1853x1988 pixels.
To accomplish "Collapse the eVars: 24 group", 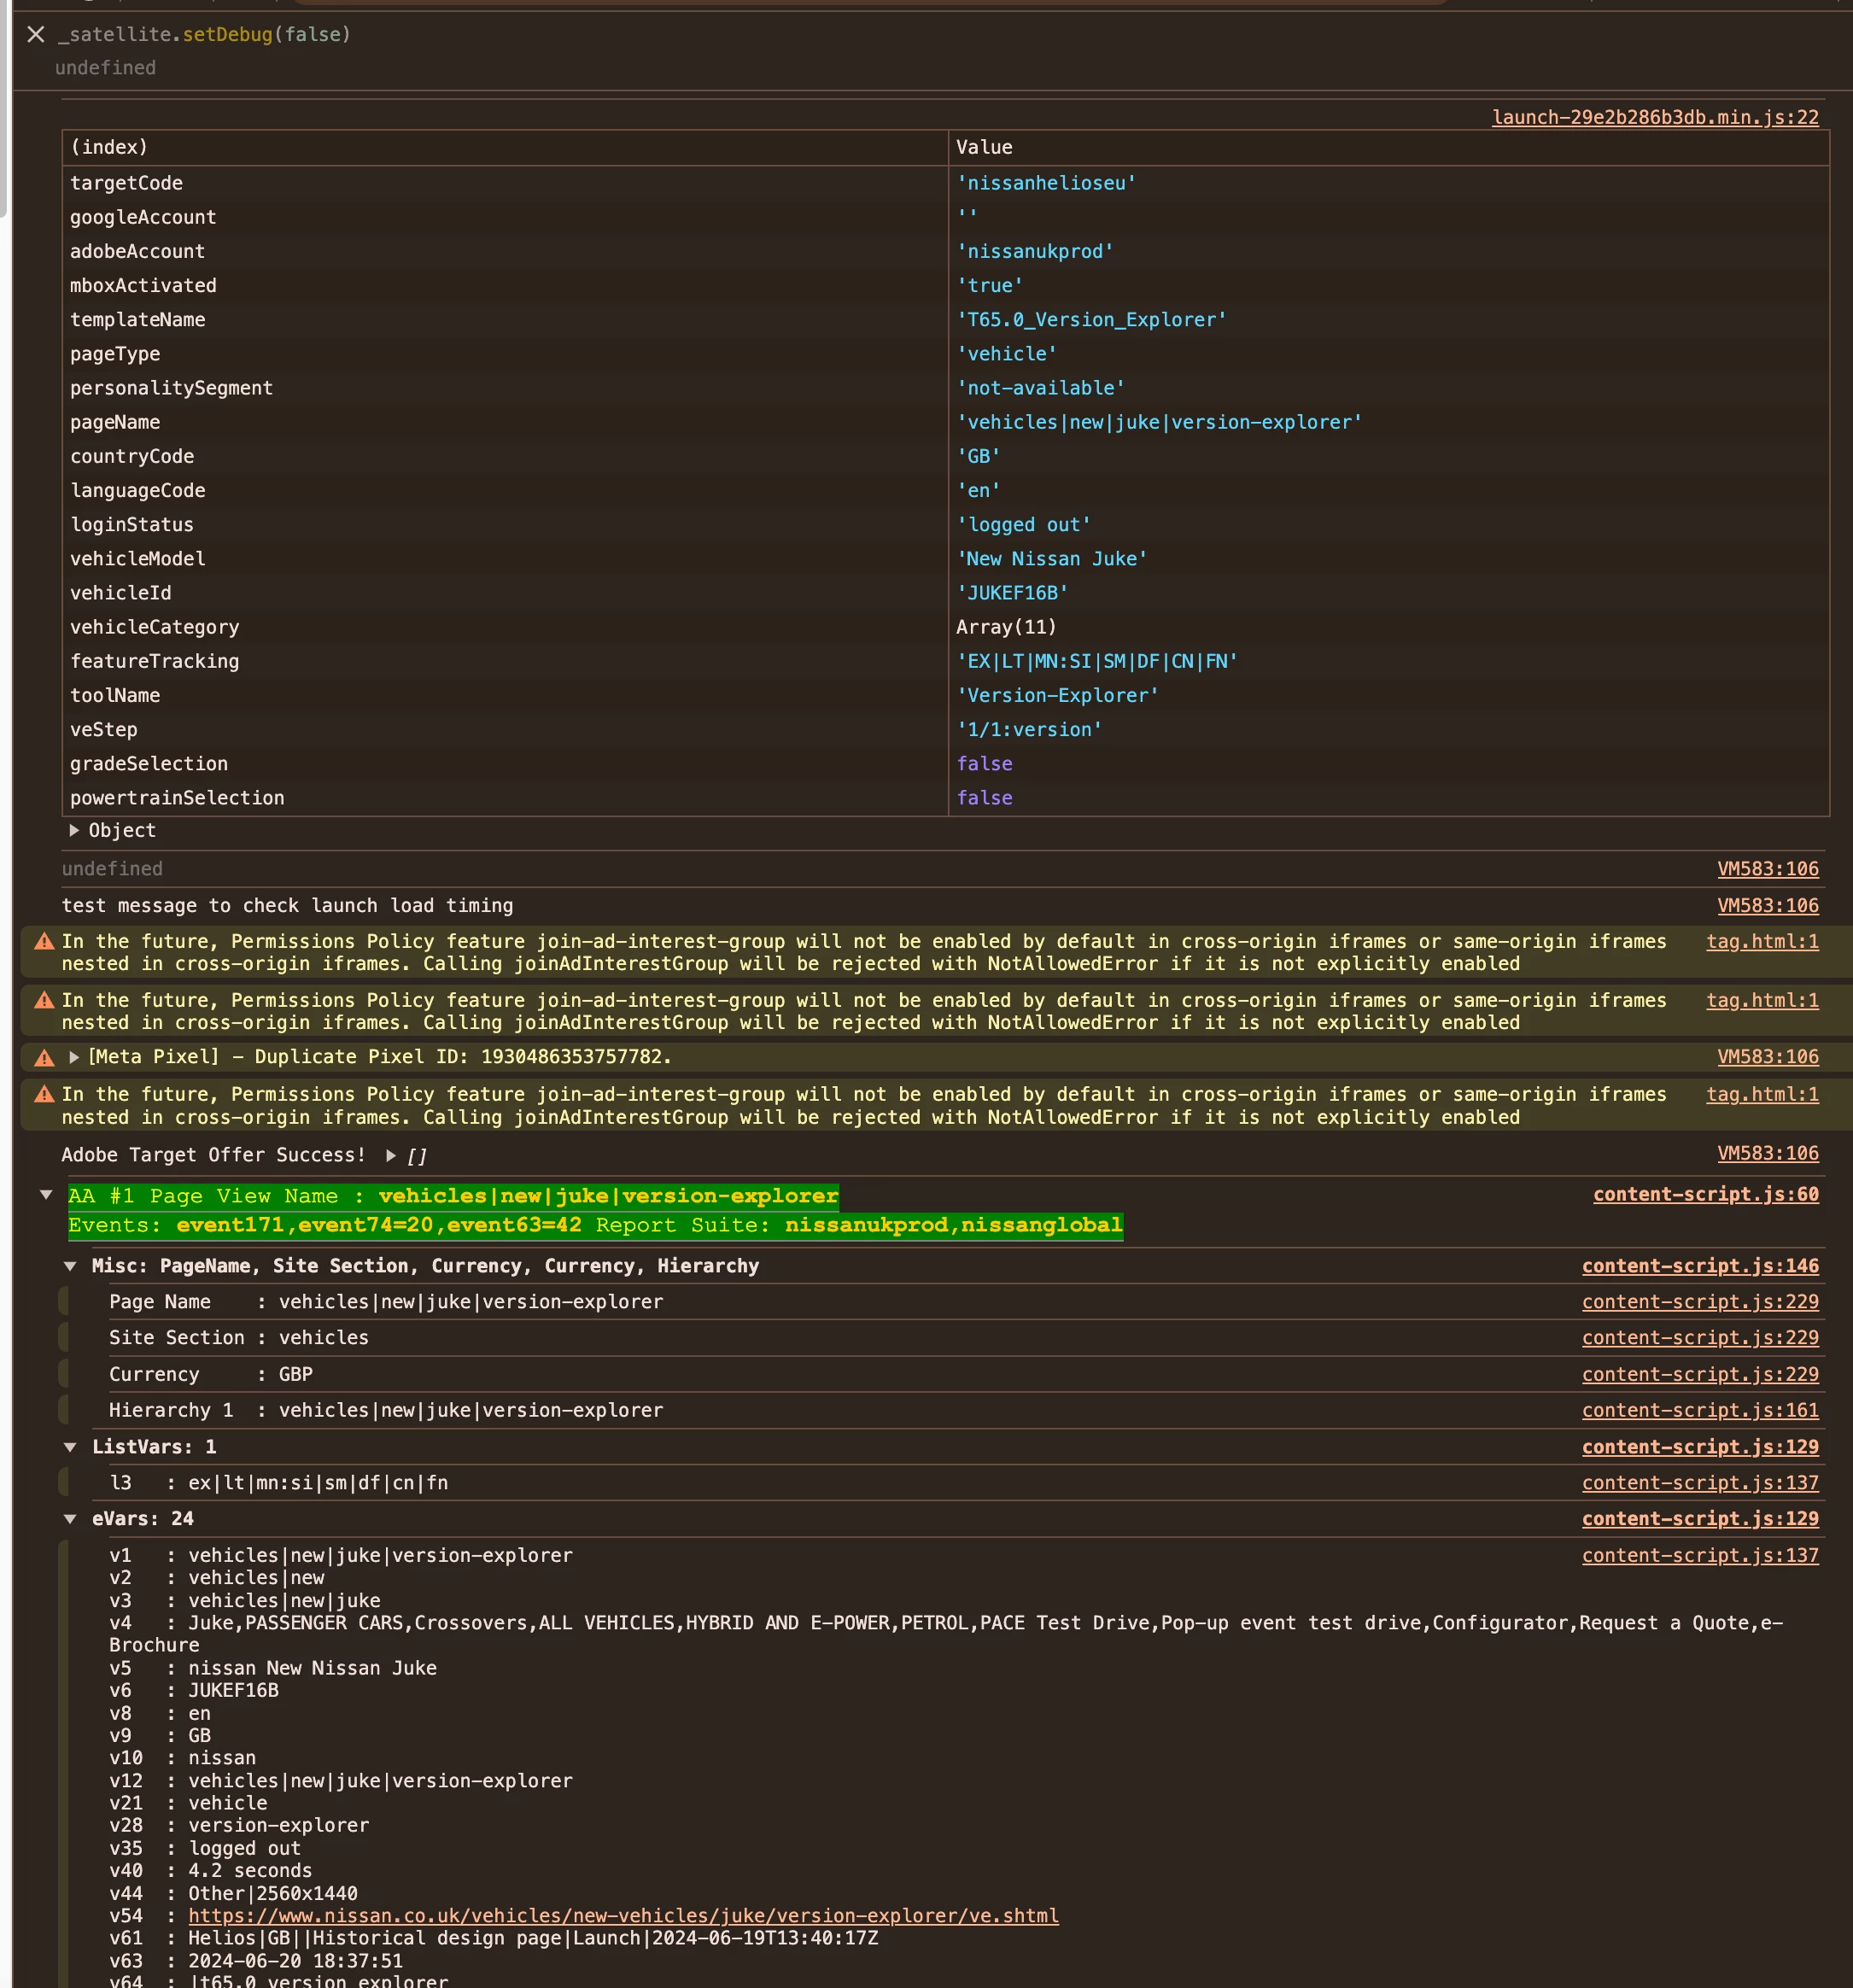I will [70, 1519].
